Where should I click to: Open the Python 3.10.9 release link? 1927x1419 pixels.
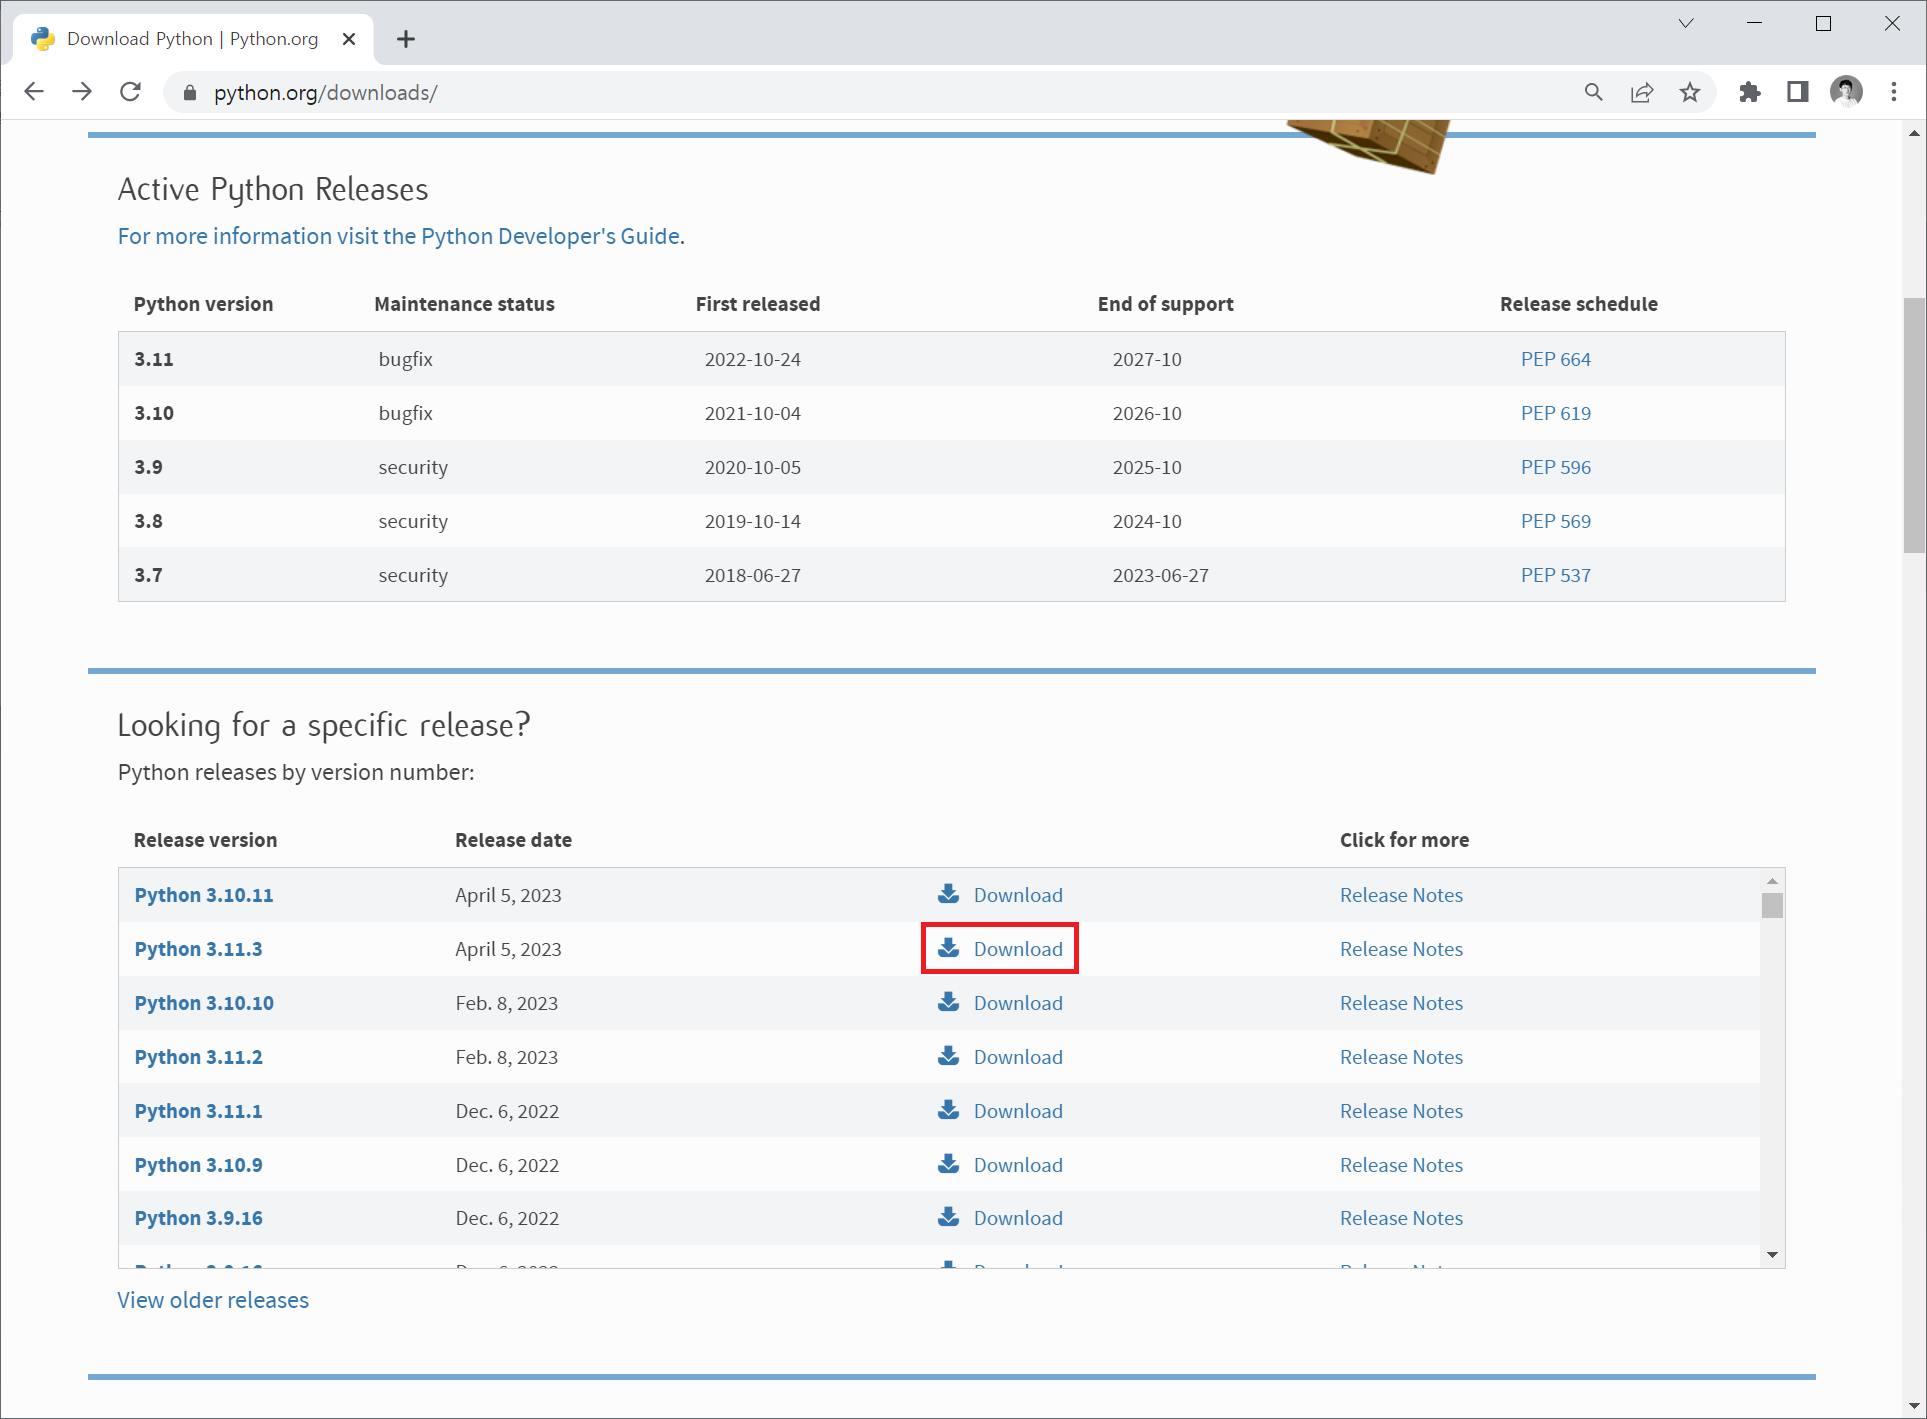[198, 1165]
